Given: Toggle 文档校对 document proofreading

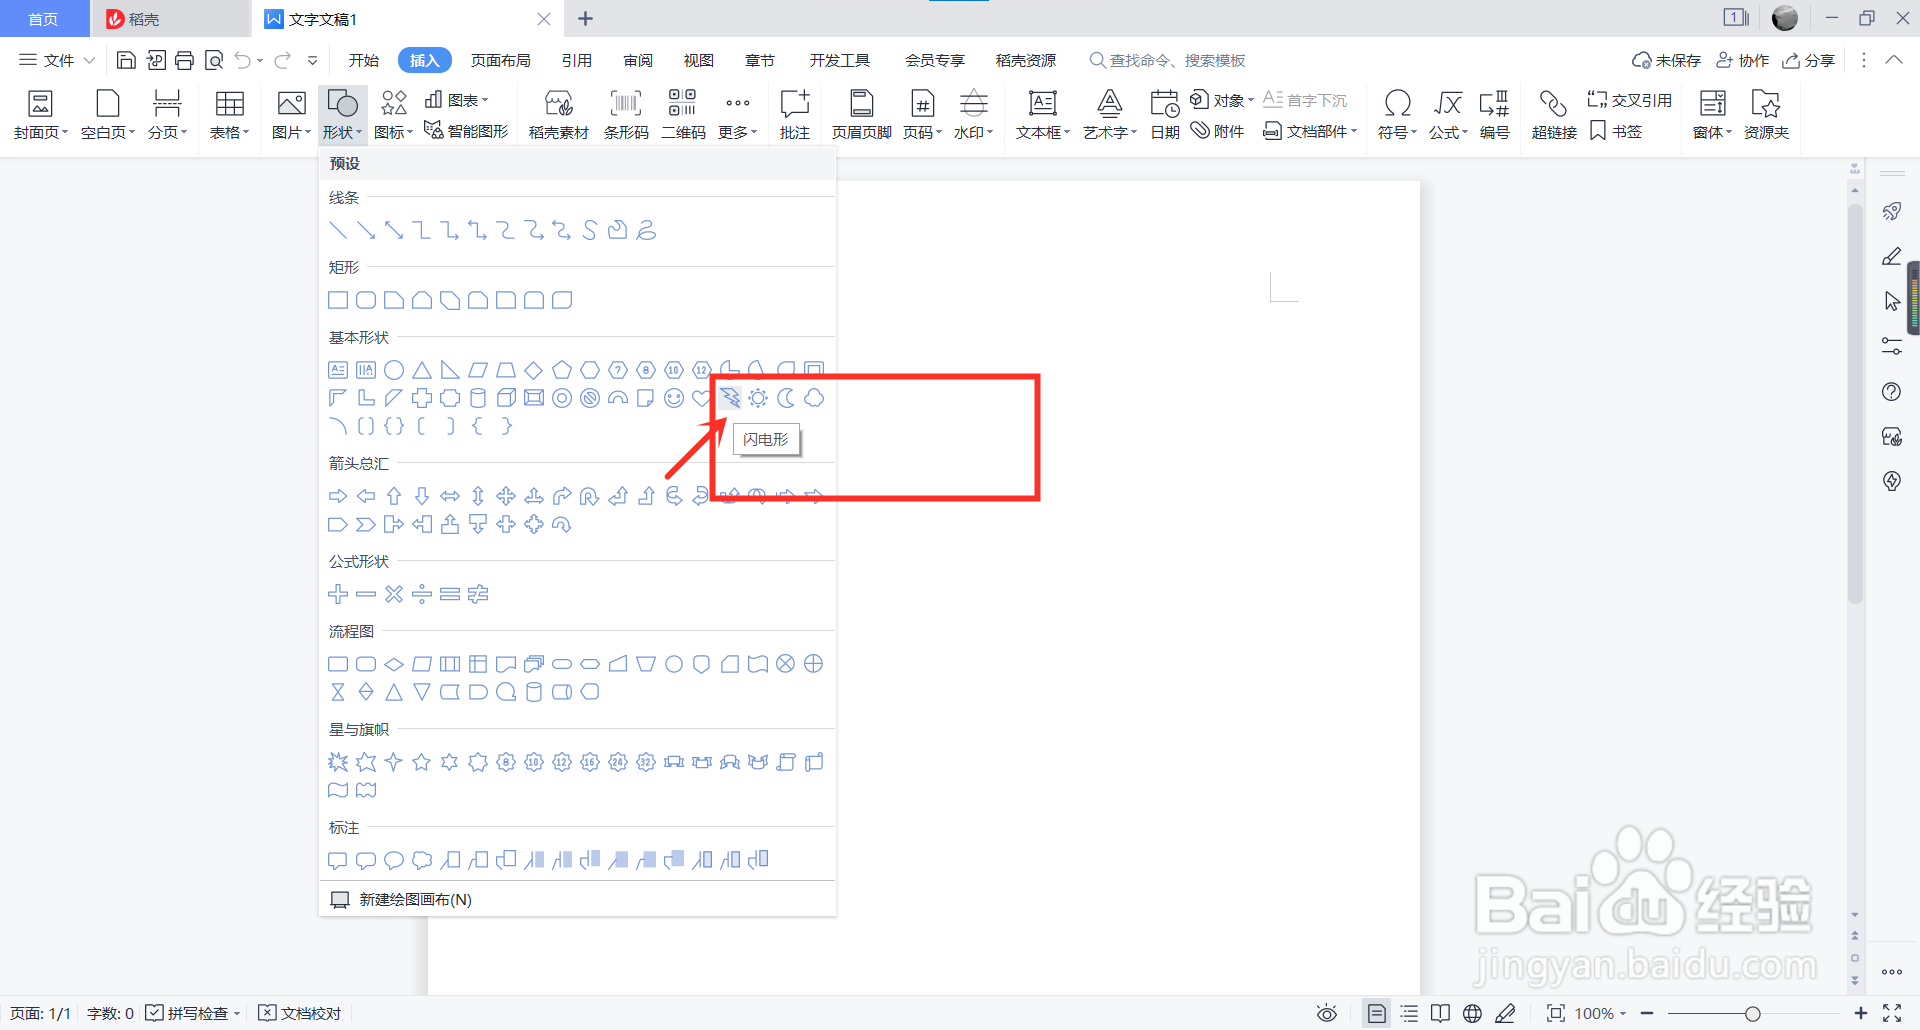Looking at the screenshot, I should 300,1013.
